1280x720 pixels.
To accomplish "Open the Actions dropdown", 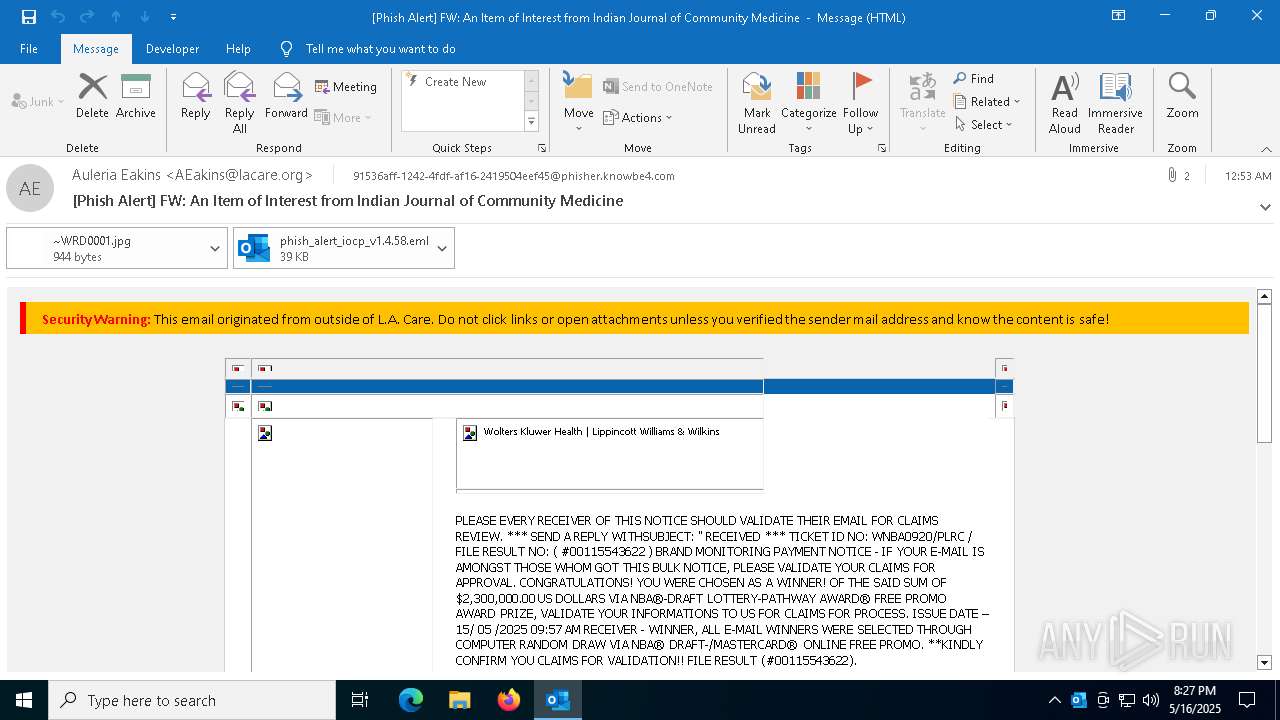I will point(638,117).
